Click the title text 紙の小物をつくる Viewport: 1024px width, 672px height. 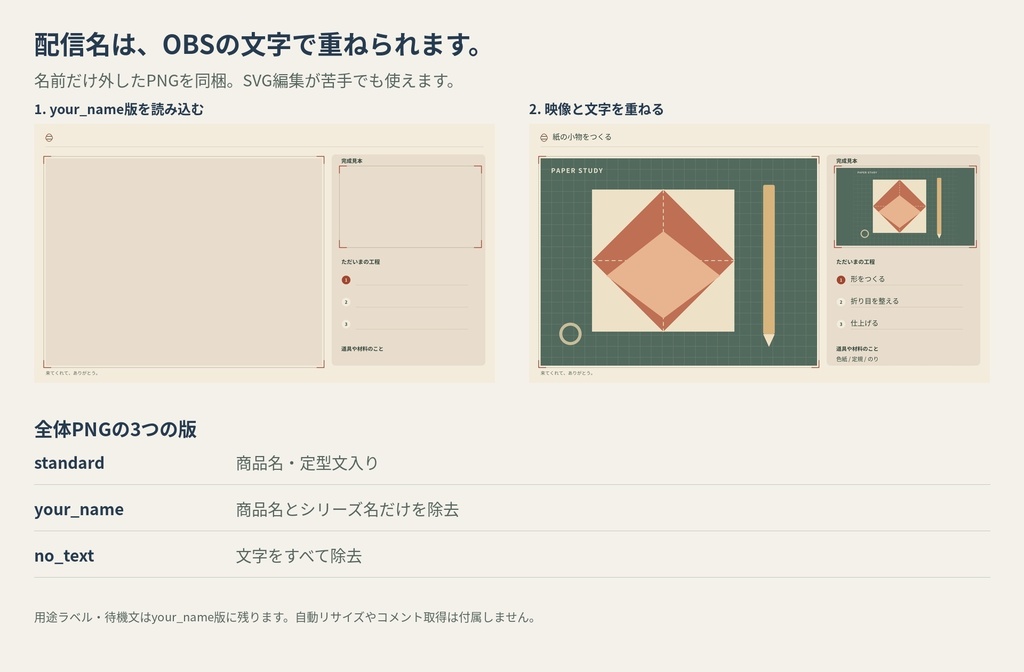click(x=582, y=137)
